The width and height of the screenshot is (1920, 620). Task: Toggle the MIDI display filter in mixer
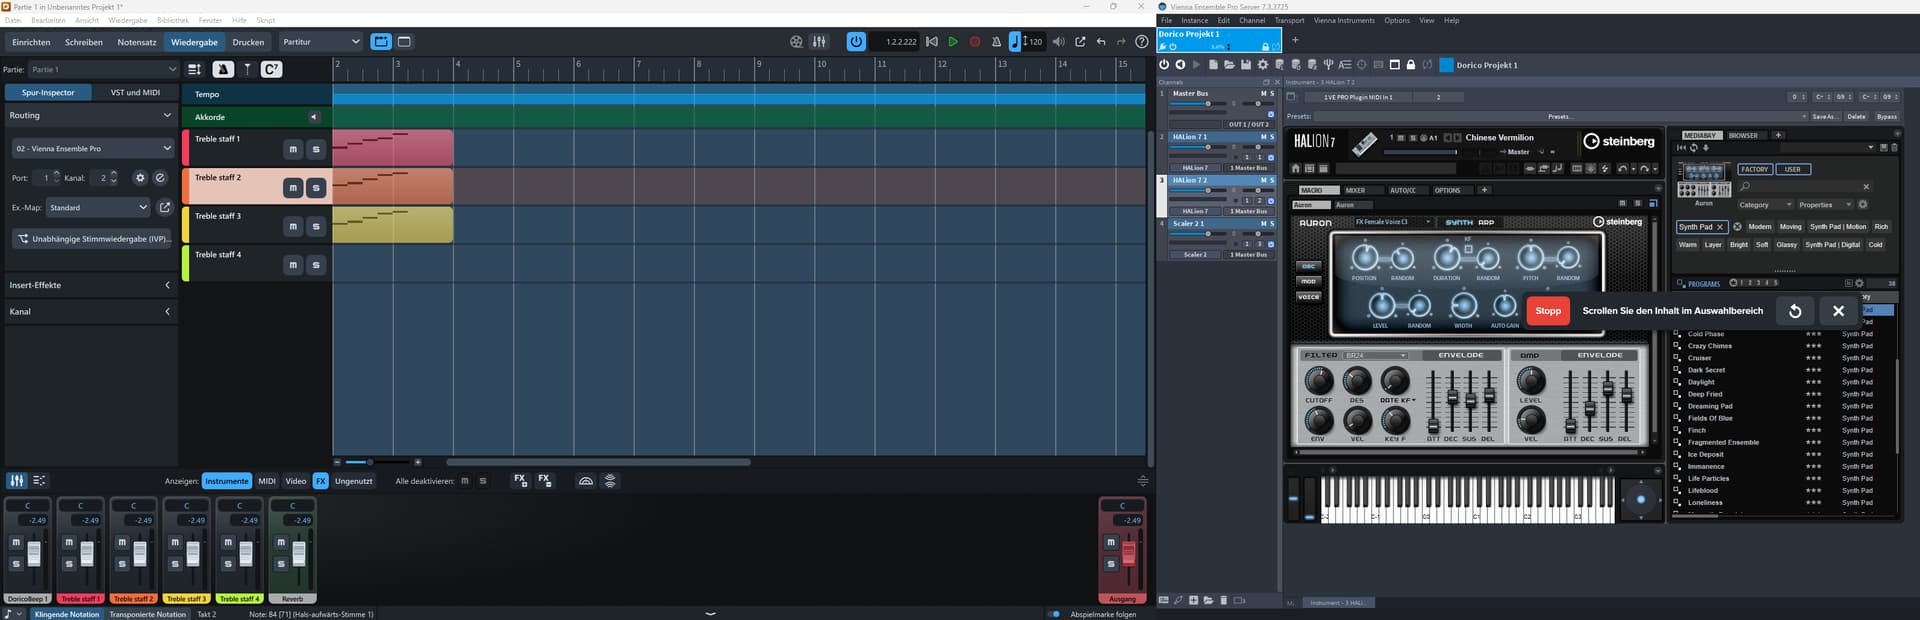click(x=267, y=481)
